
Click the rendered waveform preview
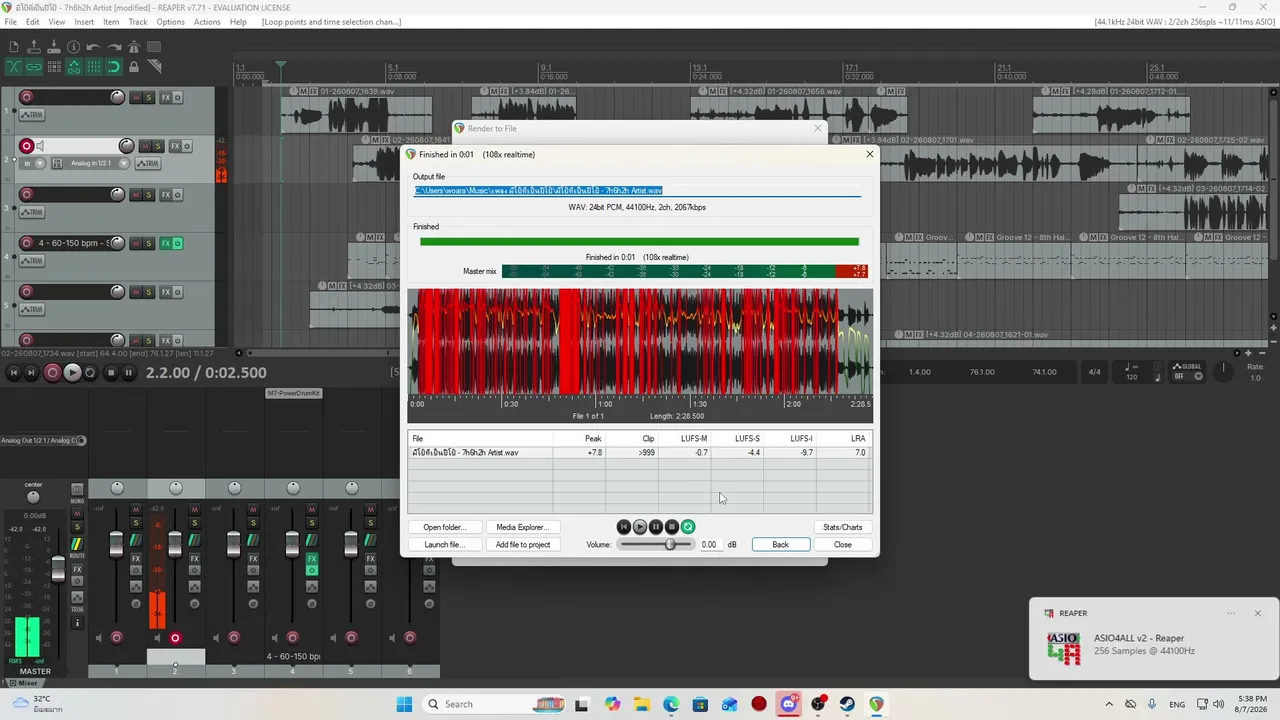[x=640, y=342]
